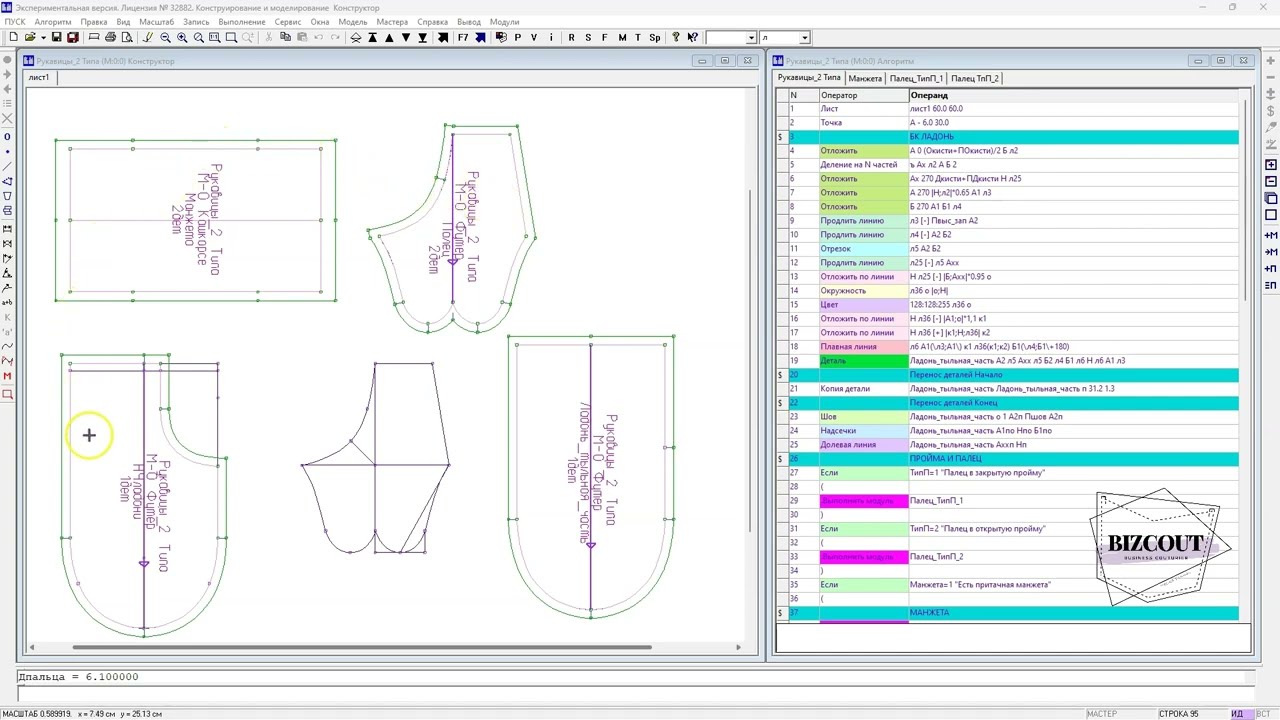Select the line drawing tool in left toolbar
Viewport: 1280px width, 720px height.
click(x=8, y=166)
